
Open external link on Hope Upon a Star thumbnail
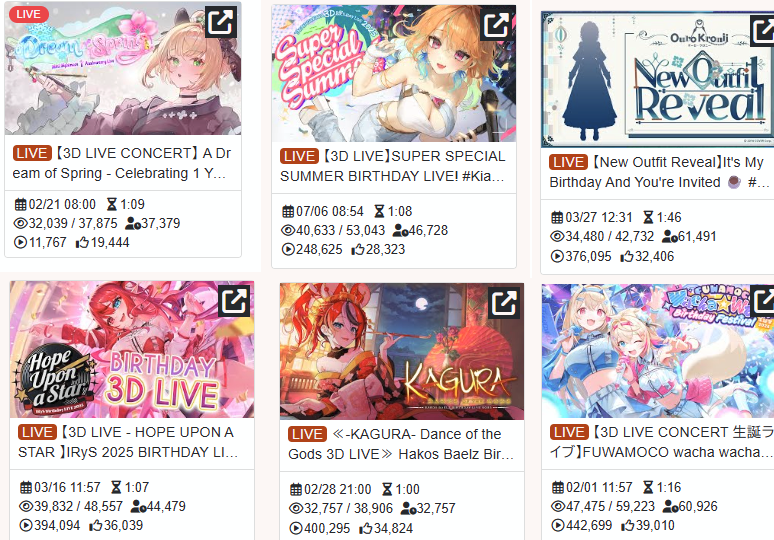(x=234, y=301)
